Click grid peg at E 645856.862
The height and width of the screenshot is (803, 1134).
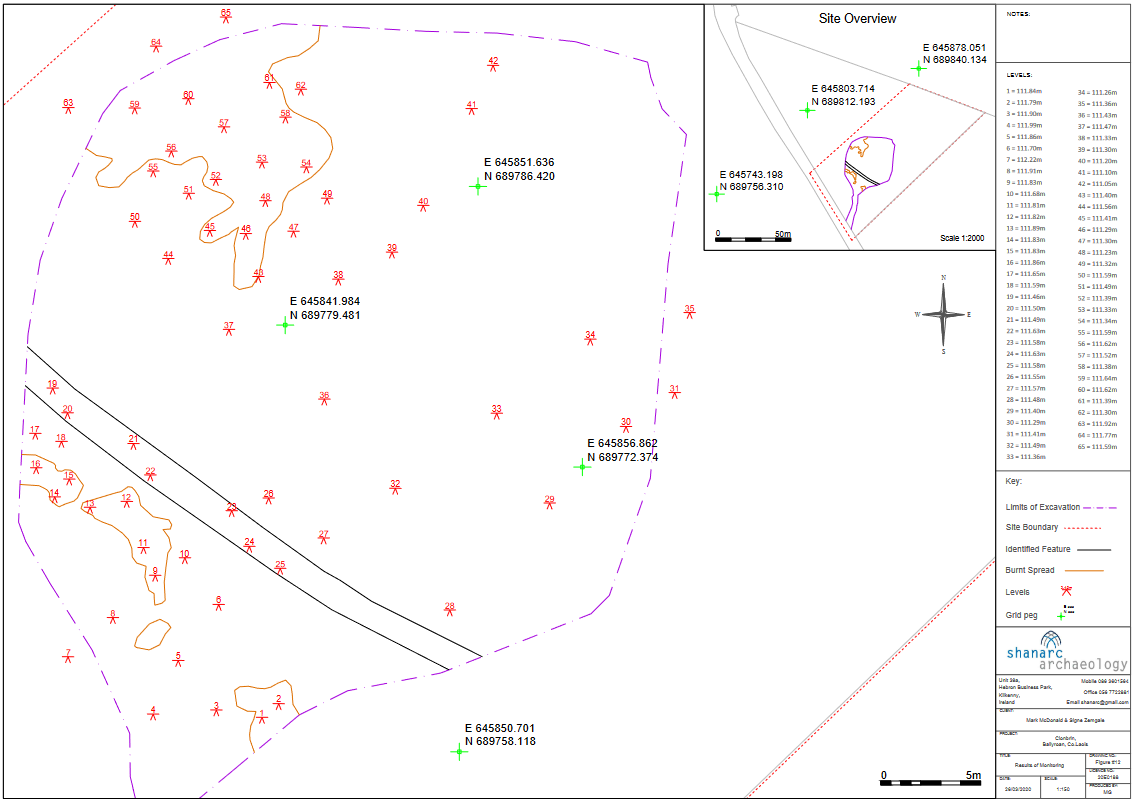pyautogui.click(x=582, y=466)
